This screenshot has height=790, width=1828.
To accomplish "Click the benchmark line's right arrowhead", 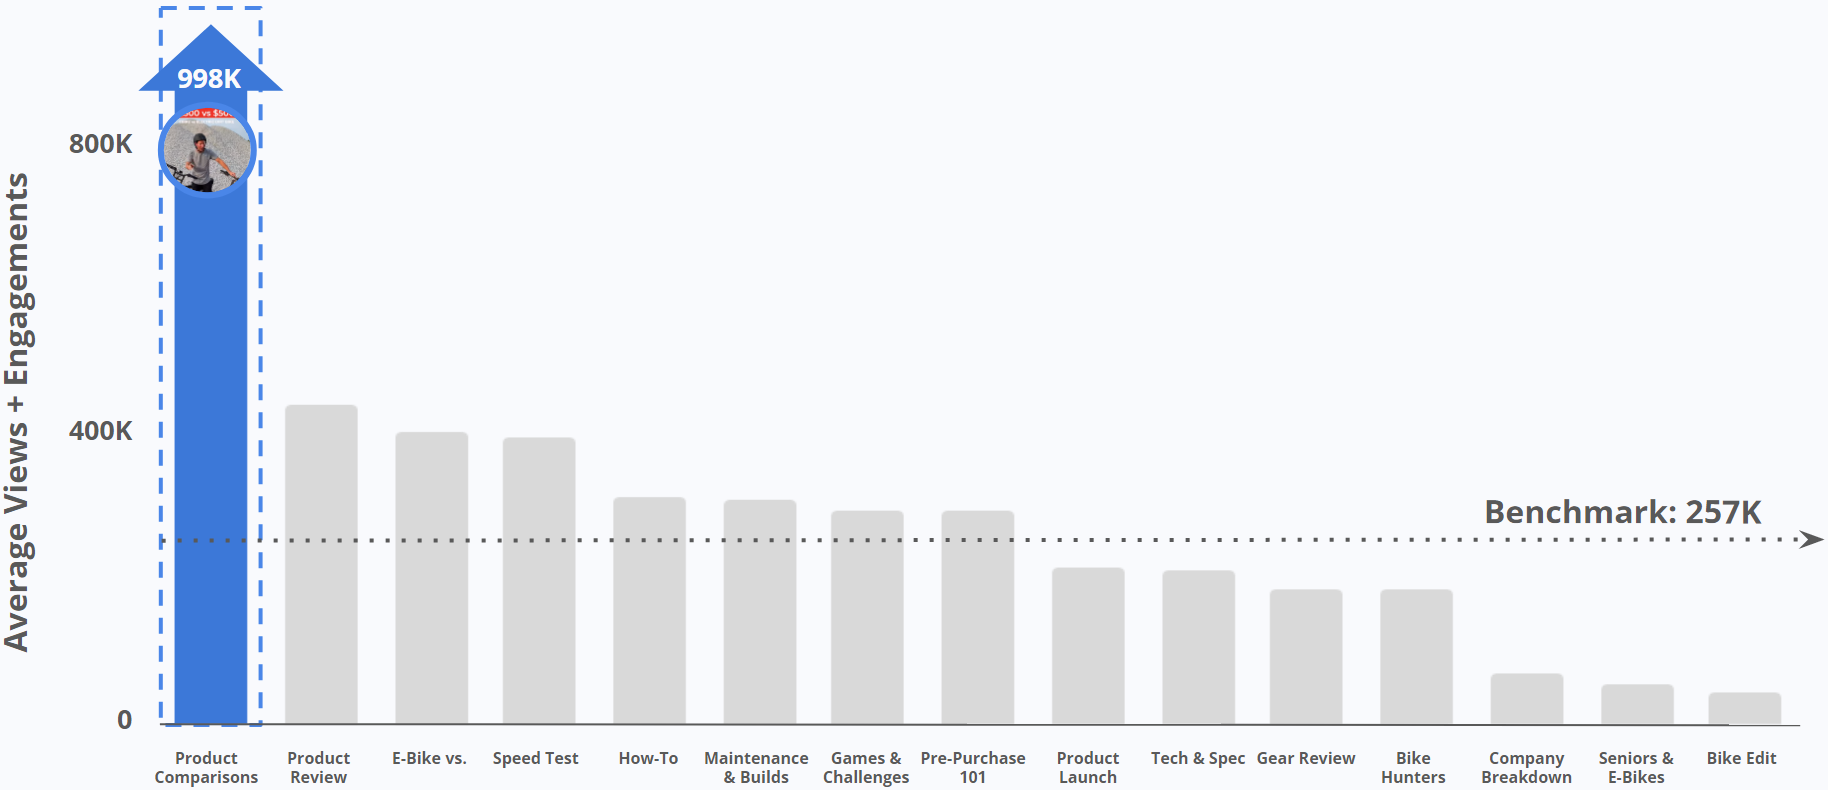I will coord(1810,539).
